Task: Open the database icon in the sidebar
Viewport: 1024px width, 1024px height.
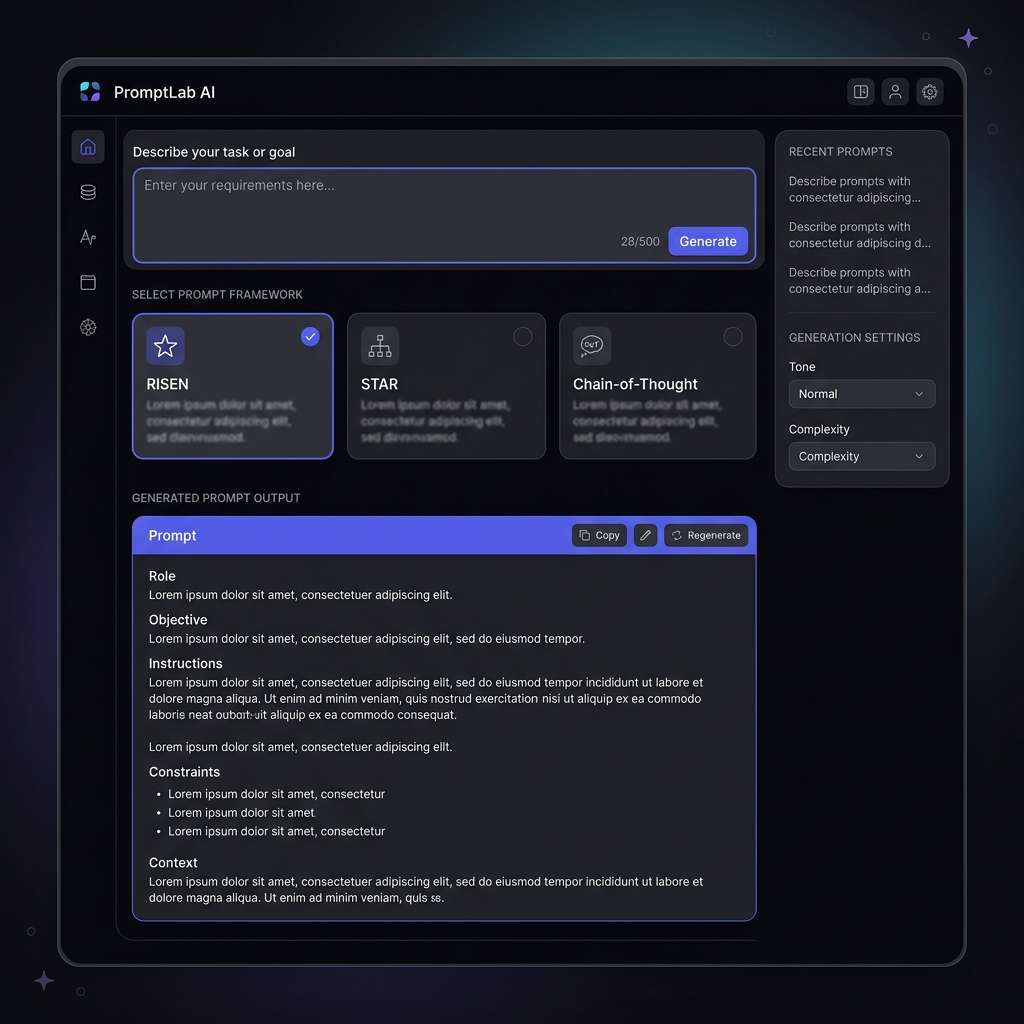Action: pos(88,191)
